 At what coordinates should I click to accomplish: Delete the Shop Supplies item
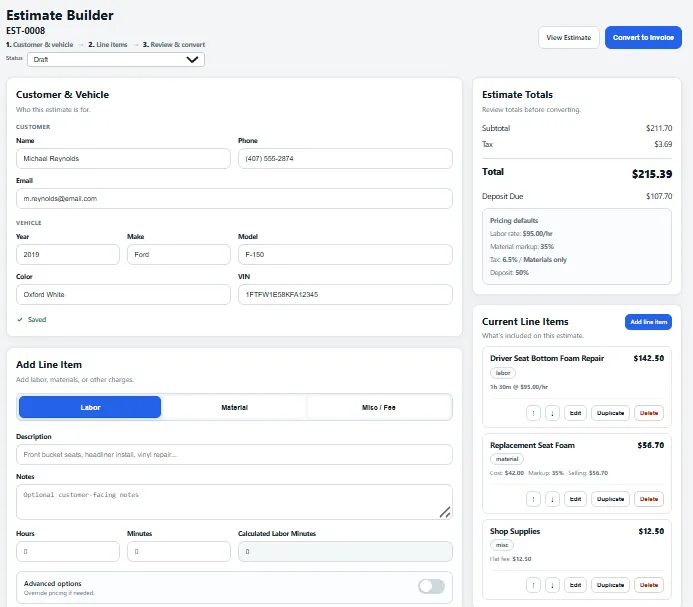649,585
